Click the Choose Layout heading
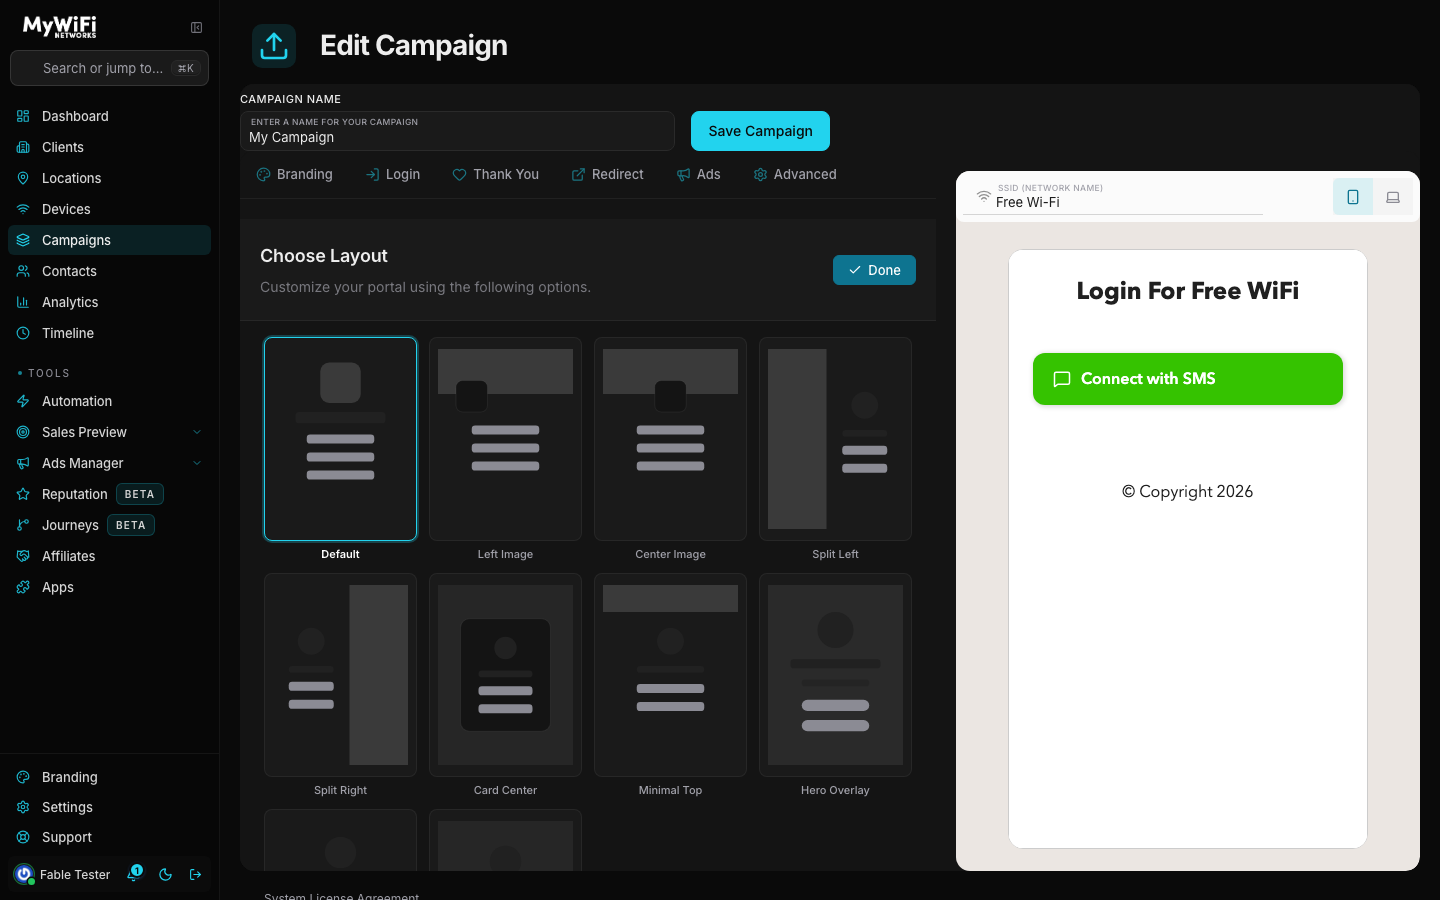The width and height of the screenshot is (1440, 900). 324,256
